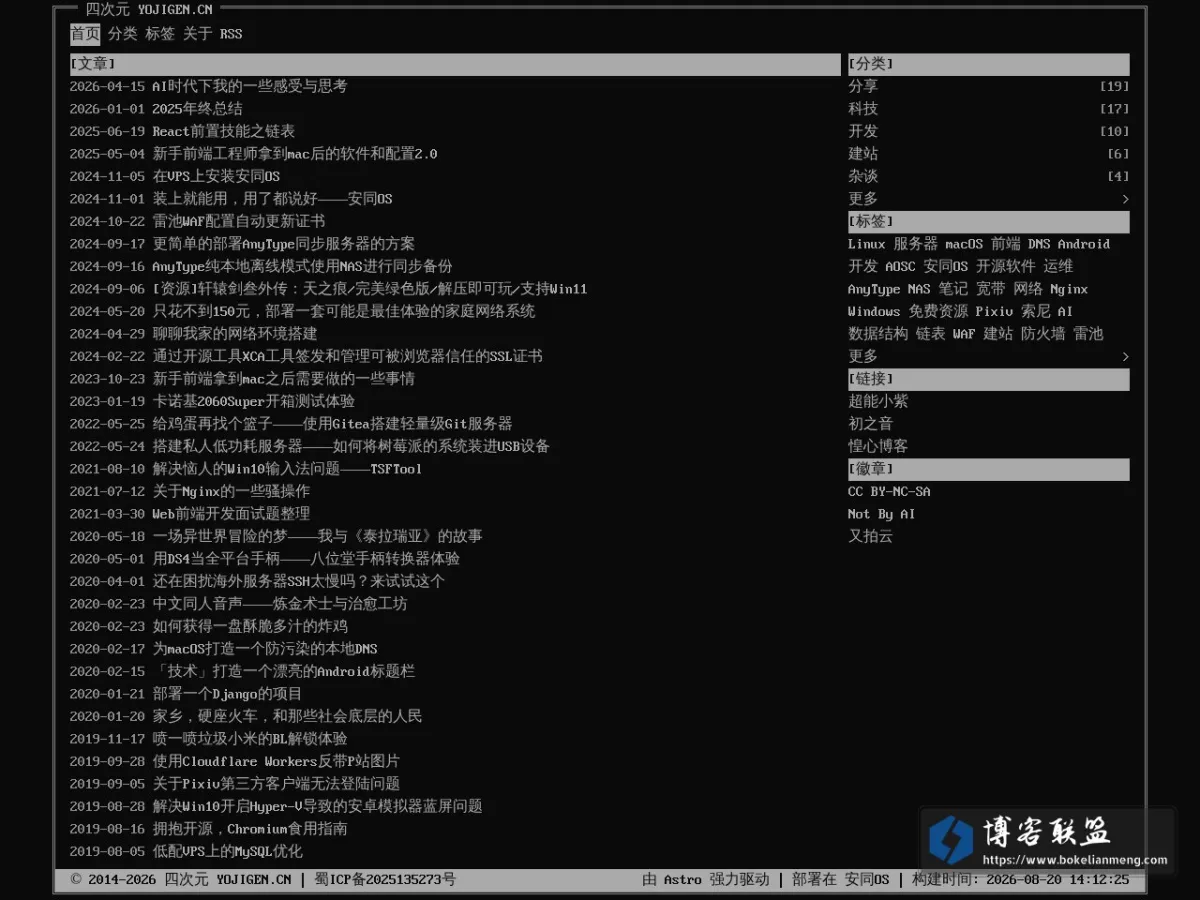Image resolution: width=1200 pixels, height=900 pixels.
Task: Click the 运维 tag
Action: (x=1058, y=266)
